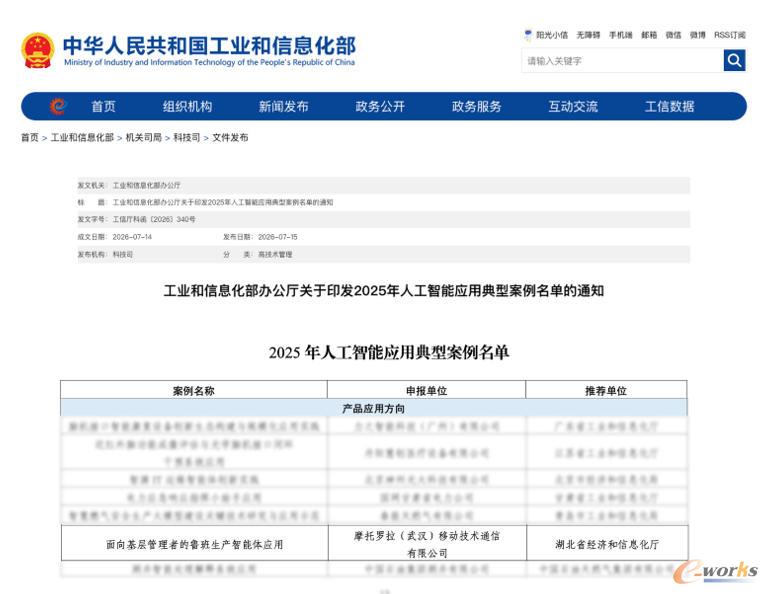
Task: Open the 政务服务 navigation tab
Action: click(477, 106)
